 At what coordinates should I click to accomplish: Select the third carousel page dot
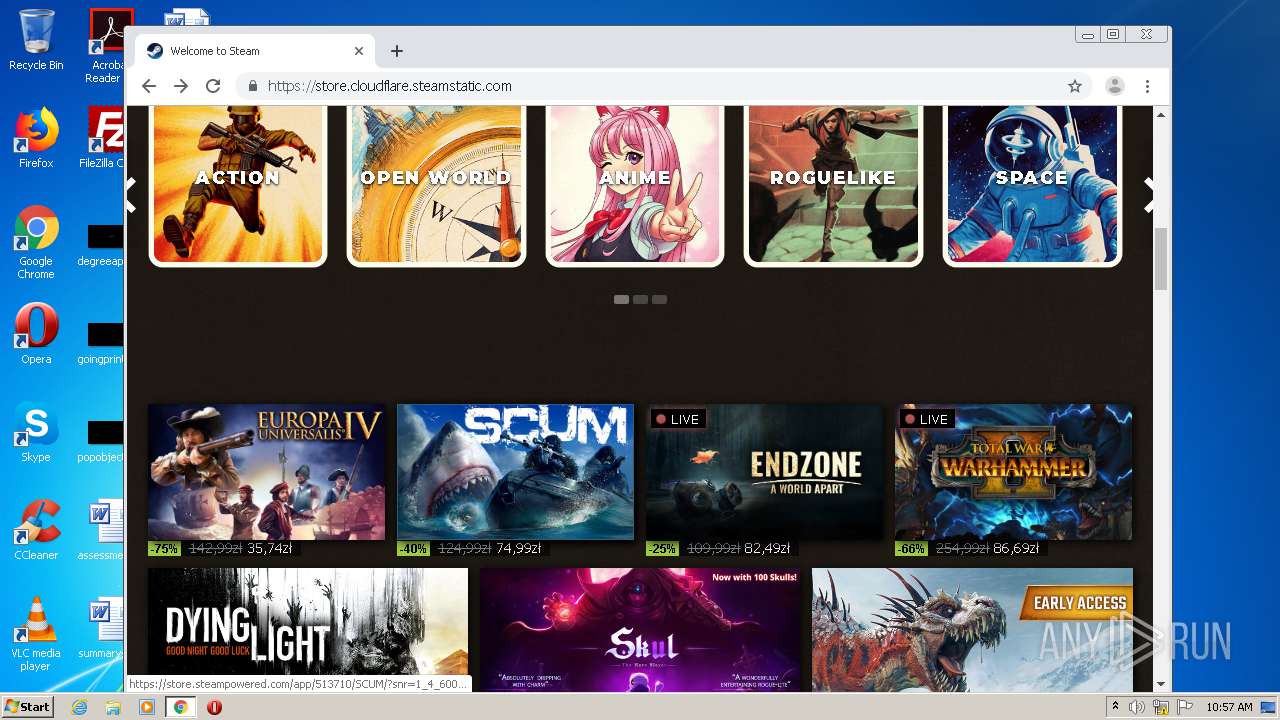click(659, 299)
